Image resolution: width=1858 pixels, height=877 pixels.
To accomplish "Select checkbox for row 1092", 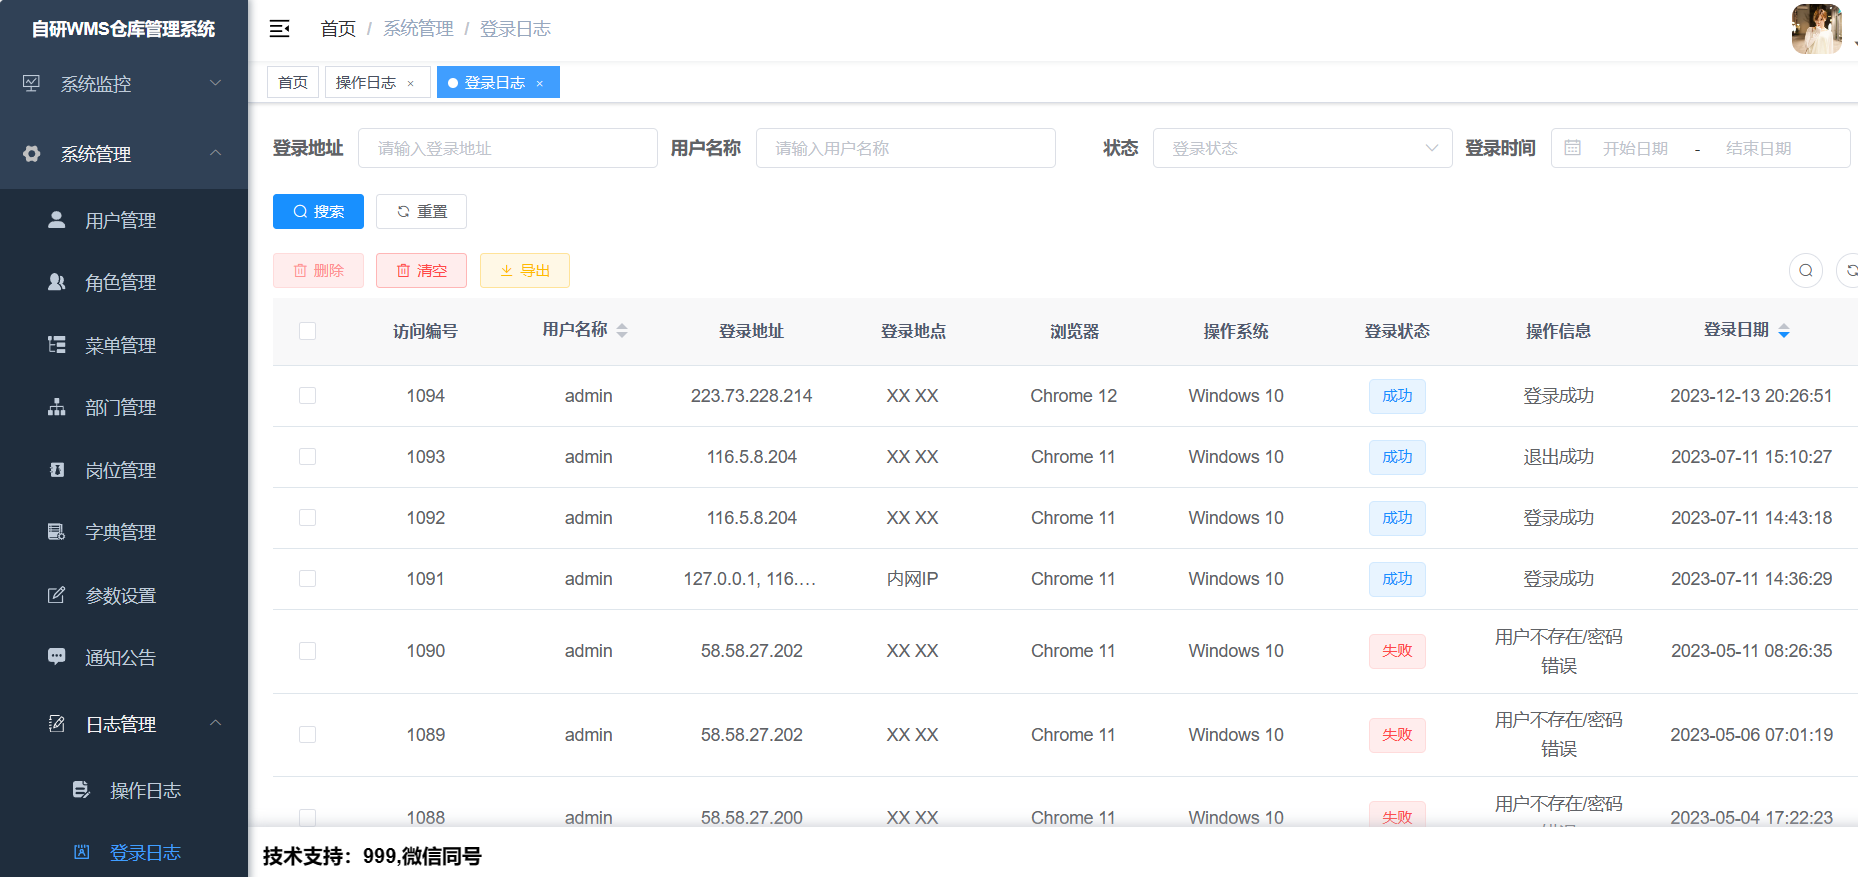I will (x=307, y=518).
